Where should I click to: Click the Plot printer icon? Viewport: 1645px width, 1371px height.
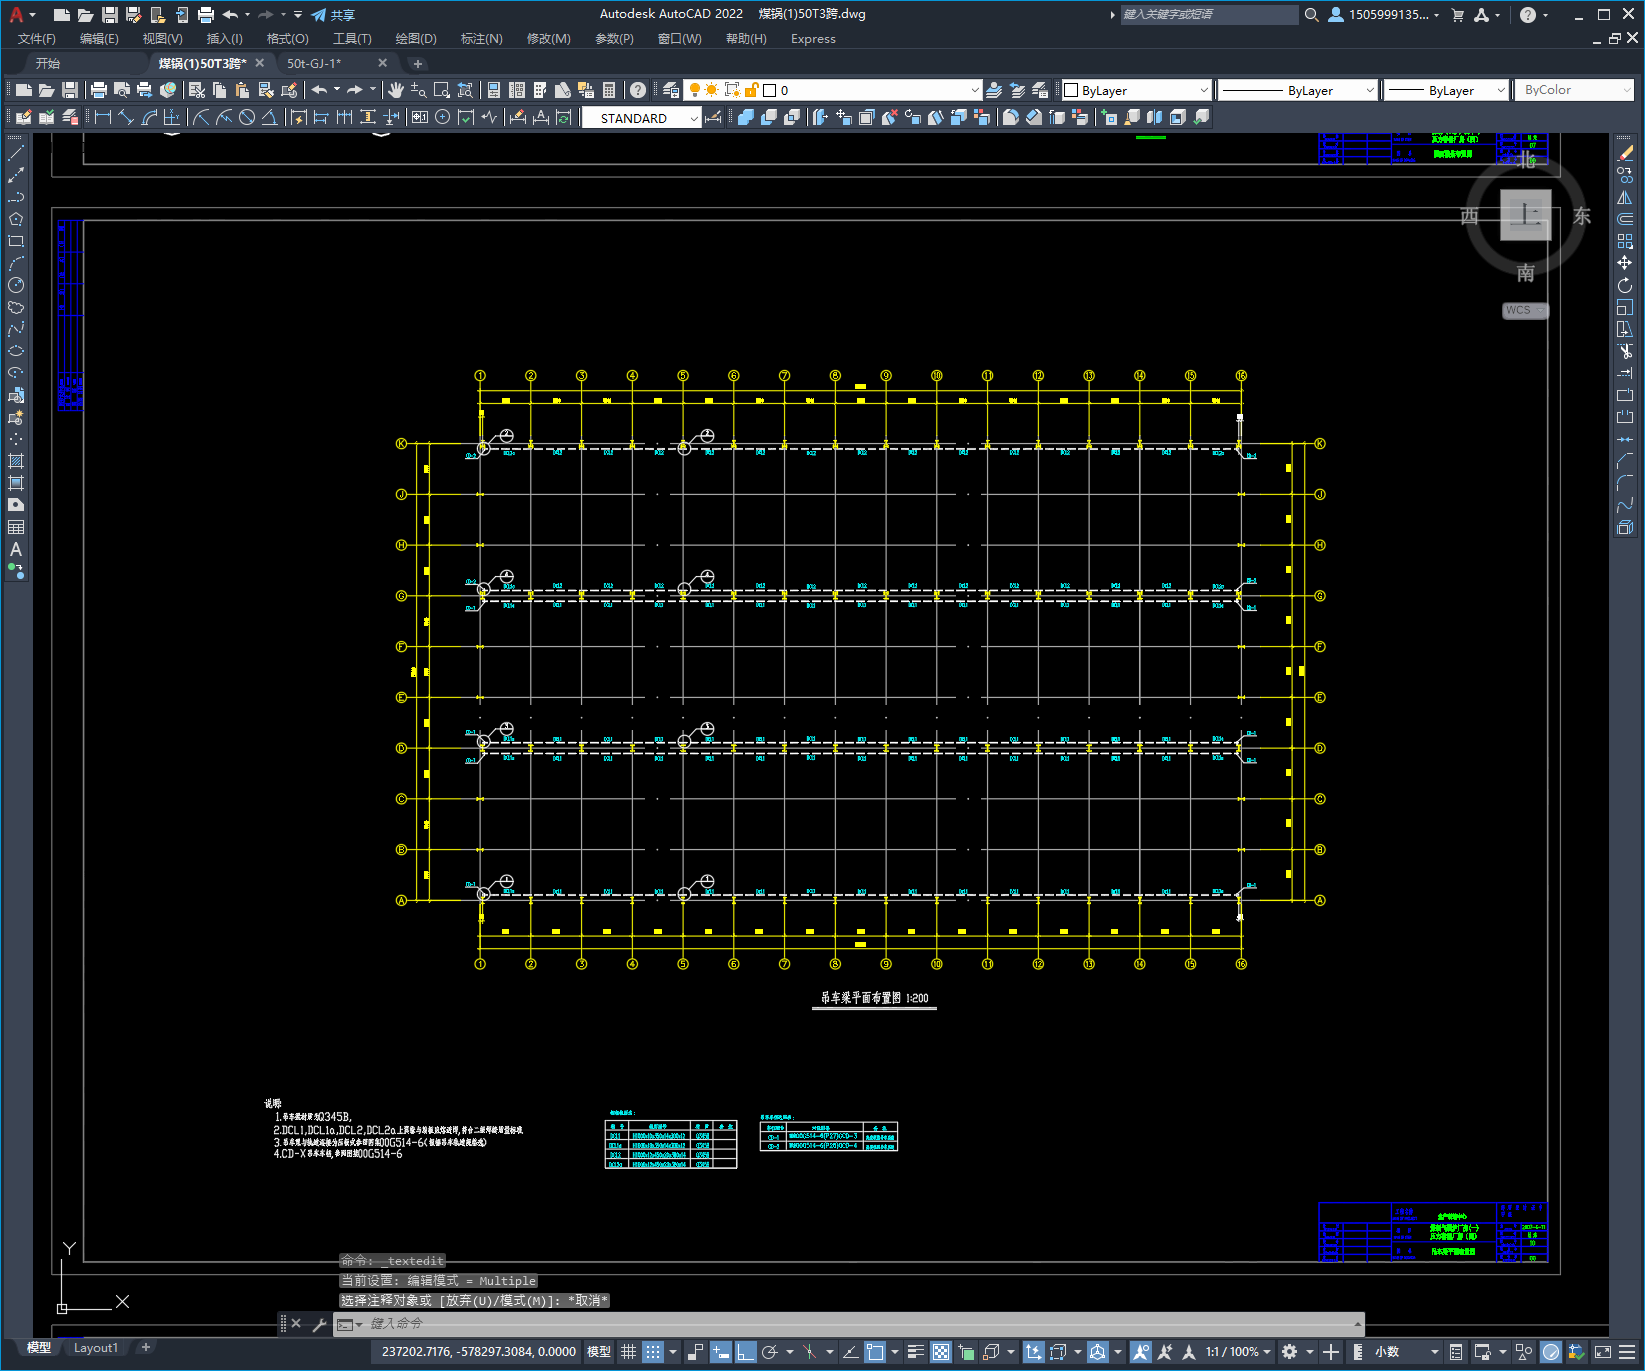click(99, 90)
